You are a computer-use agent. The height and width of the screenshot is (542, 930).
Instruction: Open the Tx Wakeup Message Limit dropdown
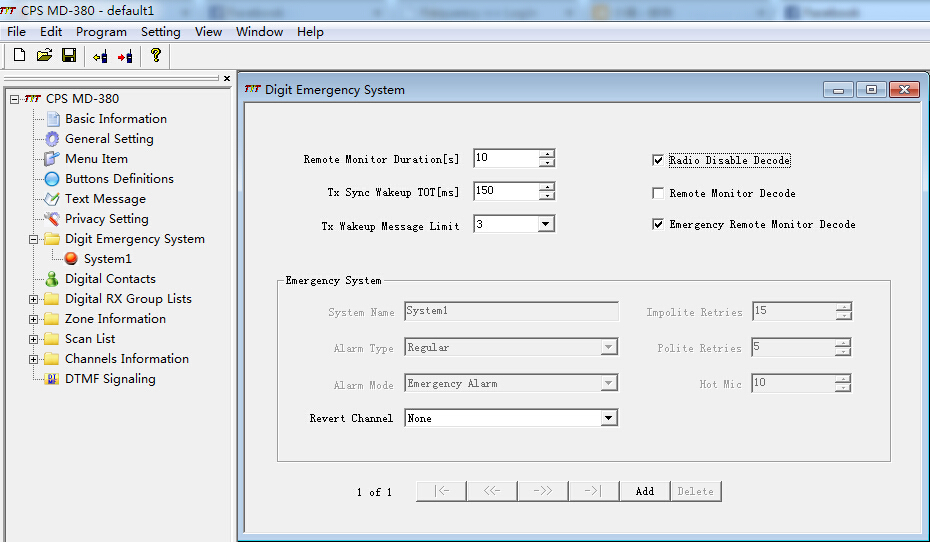[x=546, y=224]
